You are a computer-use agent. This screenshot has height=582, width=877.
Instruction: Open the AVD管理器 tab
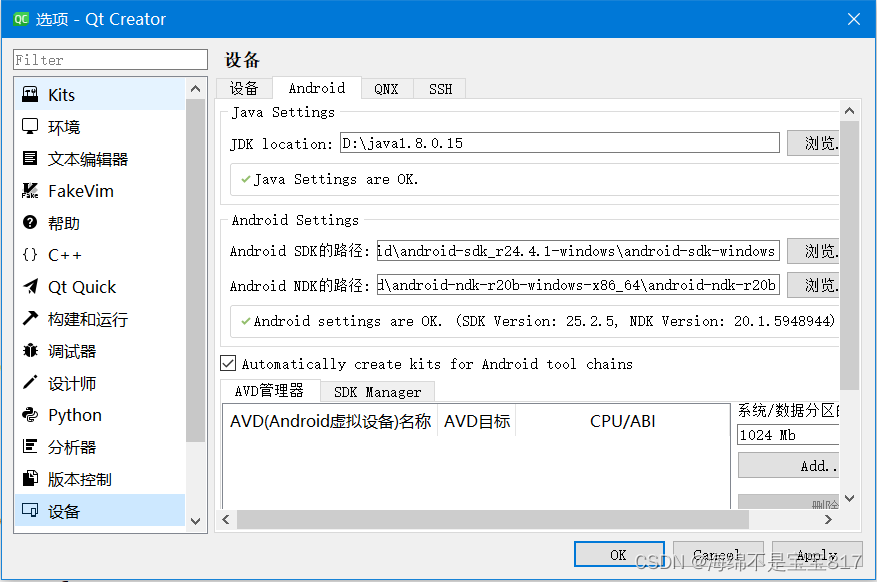(x=270, y=390)
